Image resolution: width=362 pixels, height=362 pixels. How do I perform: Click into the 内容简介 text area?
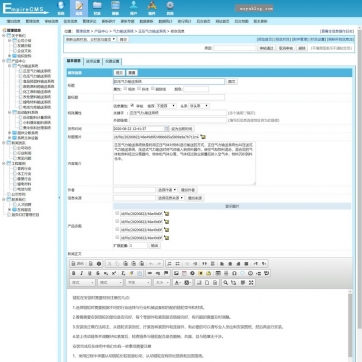click(184, 163)
